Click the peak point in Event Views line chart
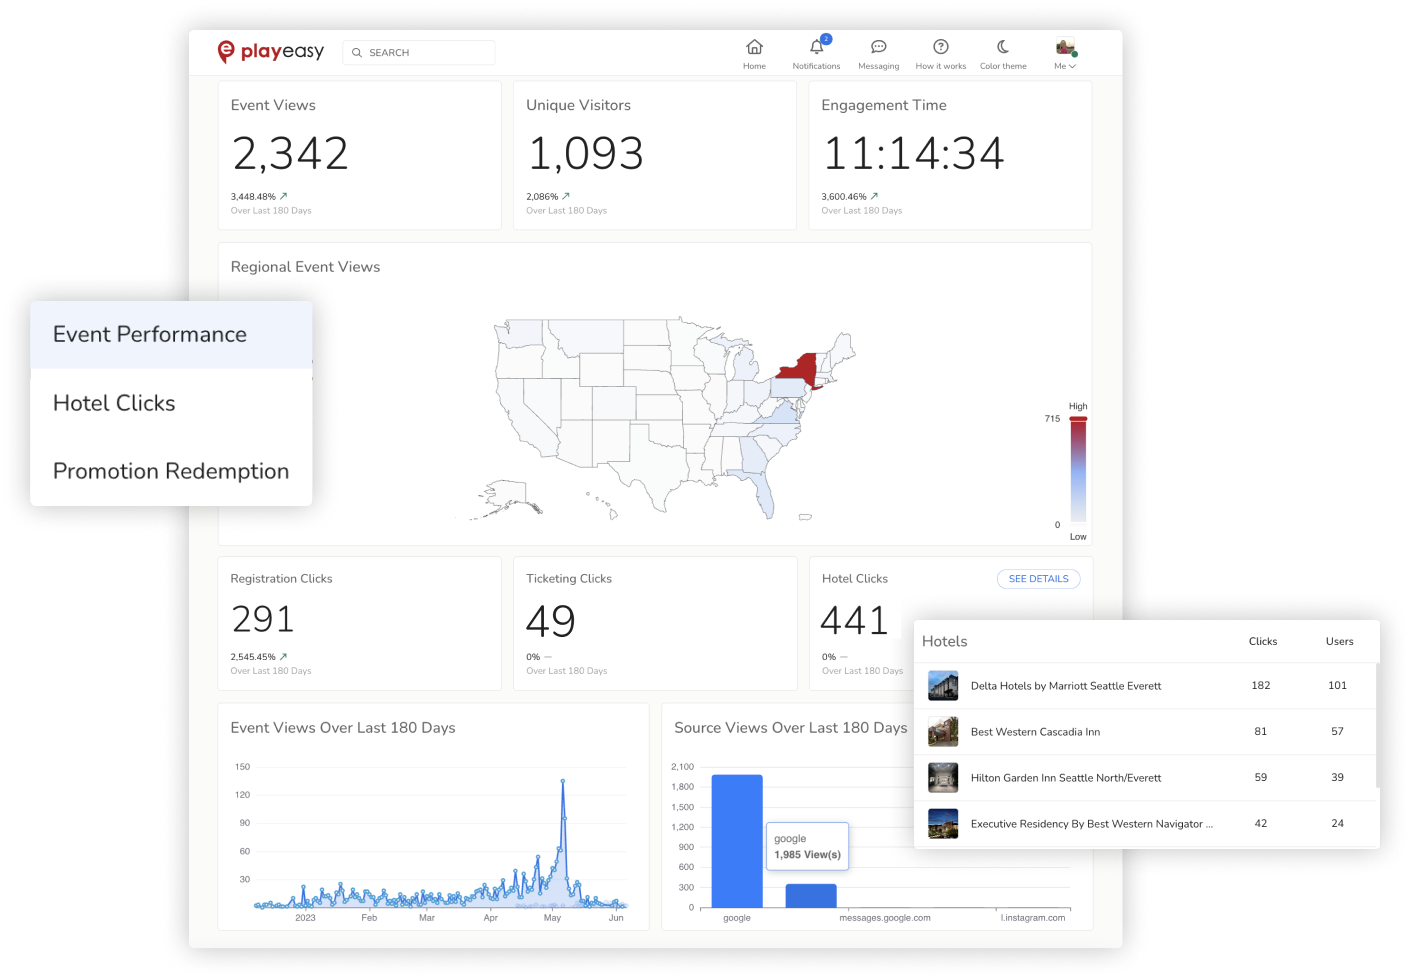The width and height of the screenshot is (1411, 979). click(563, 781)
